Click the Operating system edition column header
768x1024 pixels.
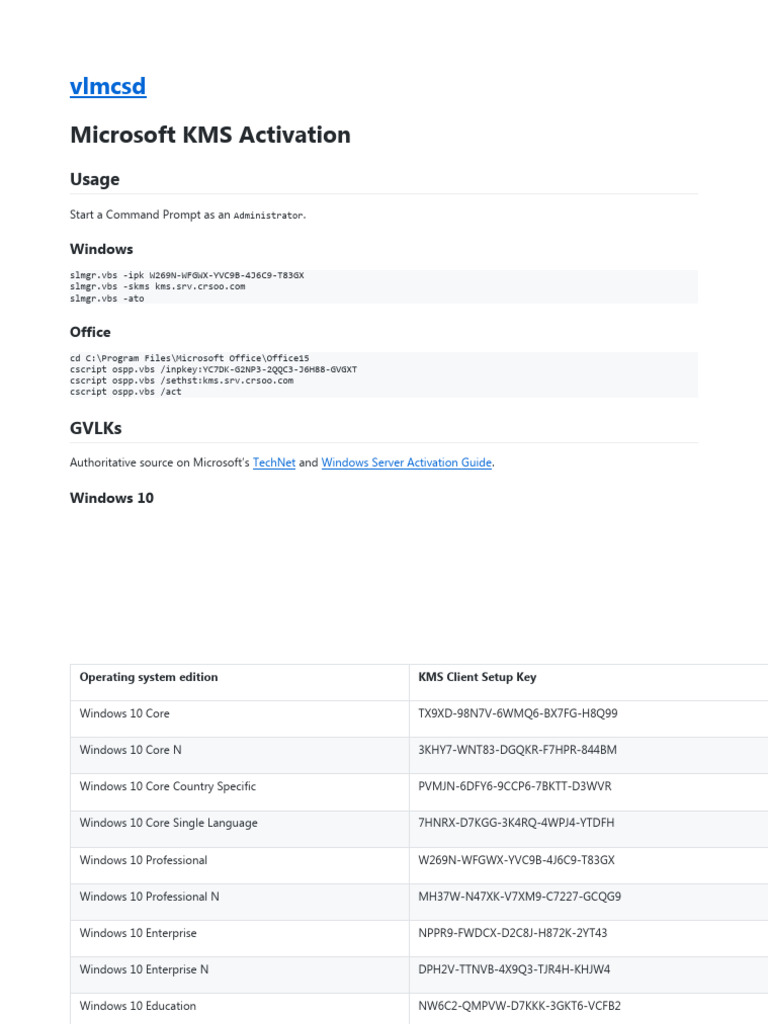click(x=149, y=677)
